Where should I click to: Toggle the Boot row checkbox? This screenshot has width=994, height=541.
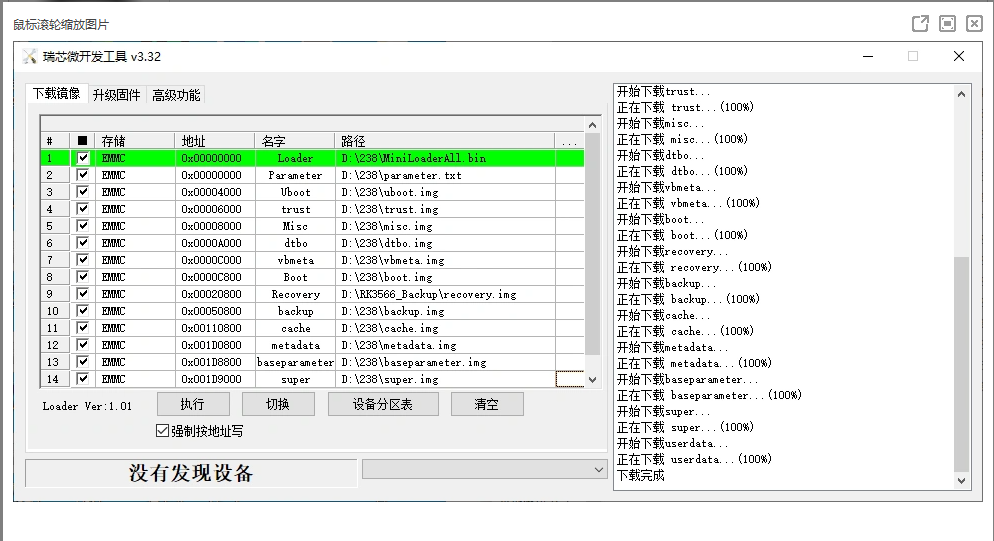[x=83, y=277]
